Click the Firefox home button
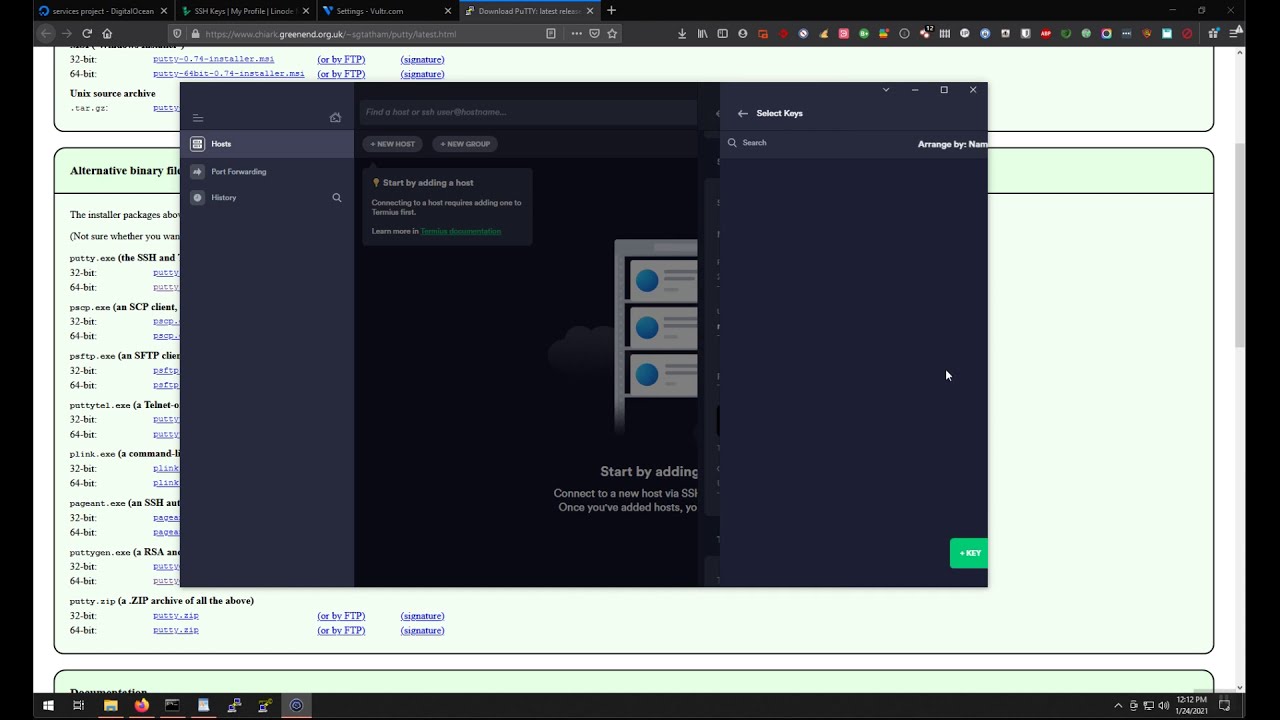 coord(107,33)
